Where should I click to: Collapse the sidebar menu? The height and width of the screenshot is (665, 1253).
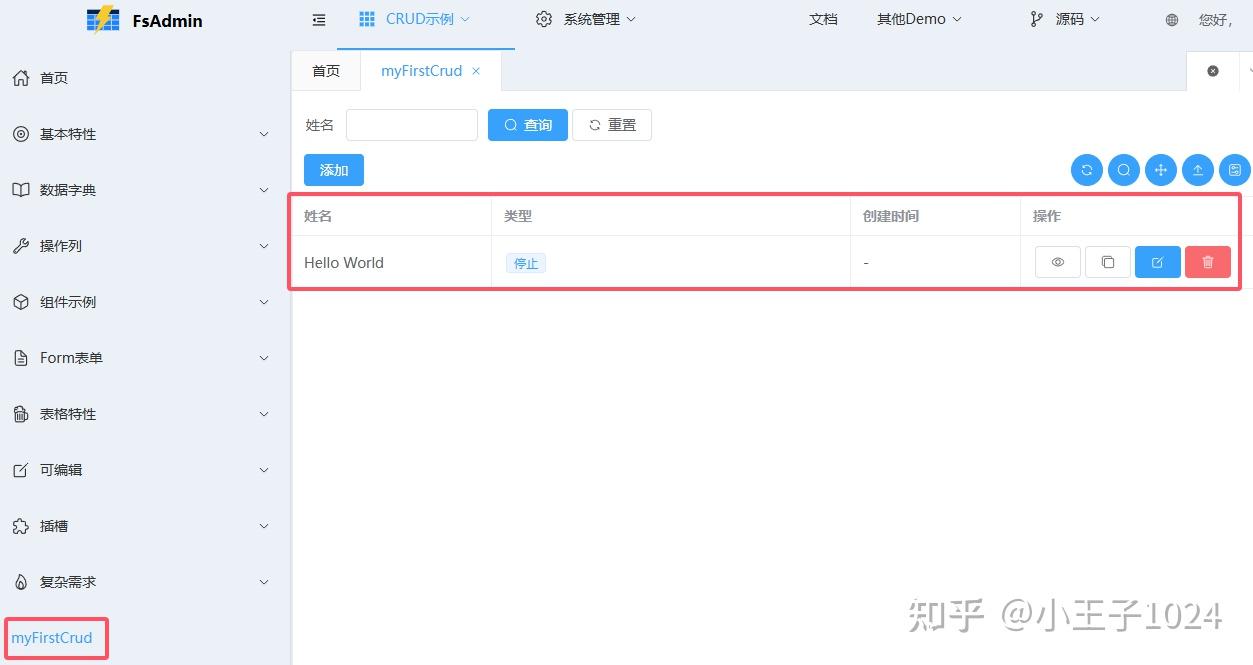point(318,19)
